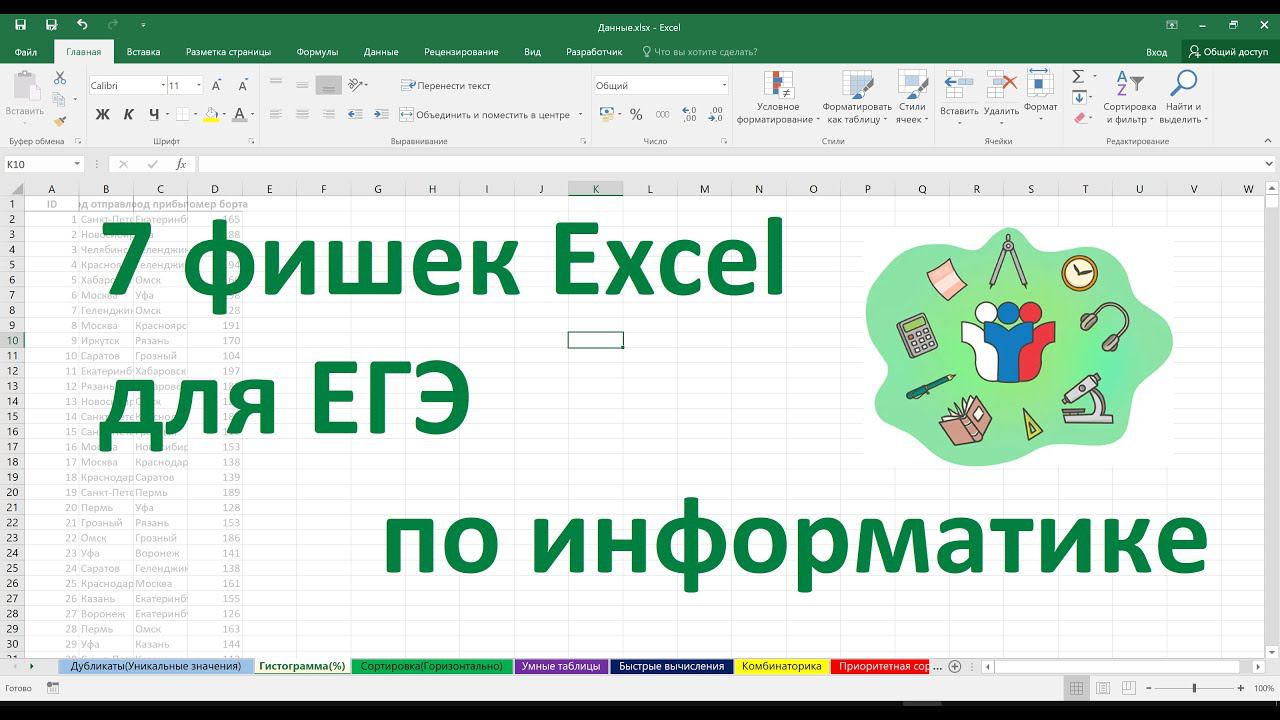Click the formula bar input field
This screenshot has width=1280, height=720.
[x=733, y=164]
